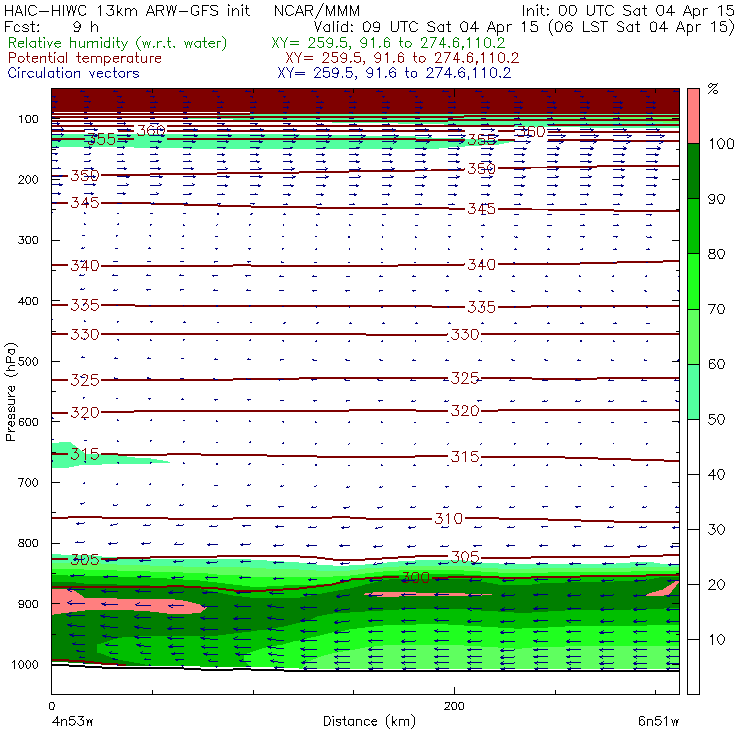Click the '500' pressure axis tick label
The width and height of the screenshot is (740, 740).
point(28,361)
